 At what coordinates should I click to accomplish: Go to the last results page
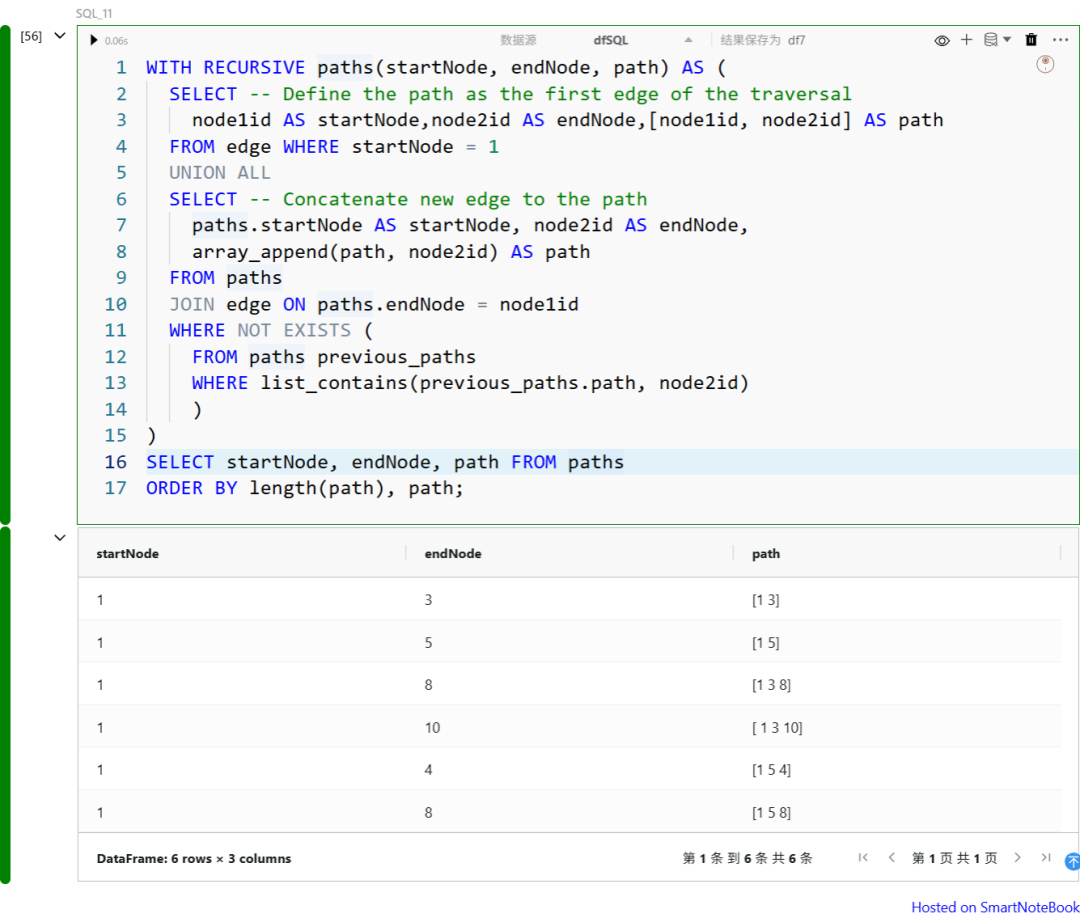[1045, 858]
